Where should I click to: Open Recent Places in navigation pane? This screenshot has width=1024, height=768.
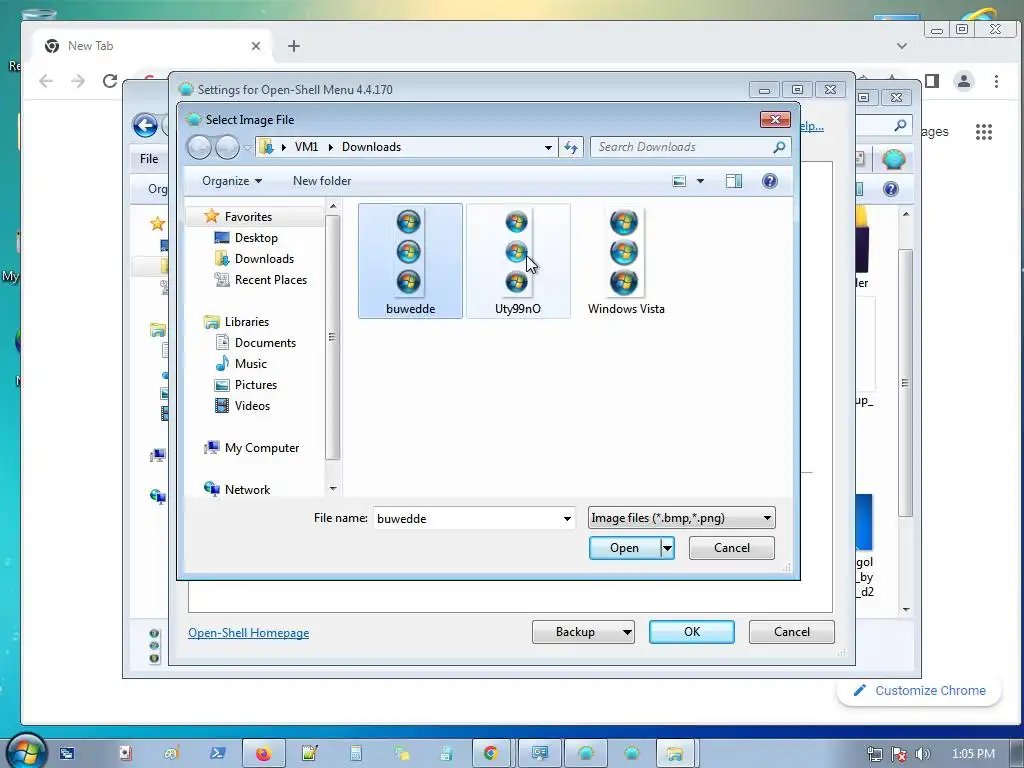270,280
